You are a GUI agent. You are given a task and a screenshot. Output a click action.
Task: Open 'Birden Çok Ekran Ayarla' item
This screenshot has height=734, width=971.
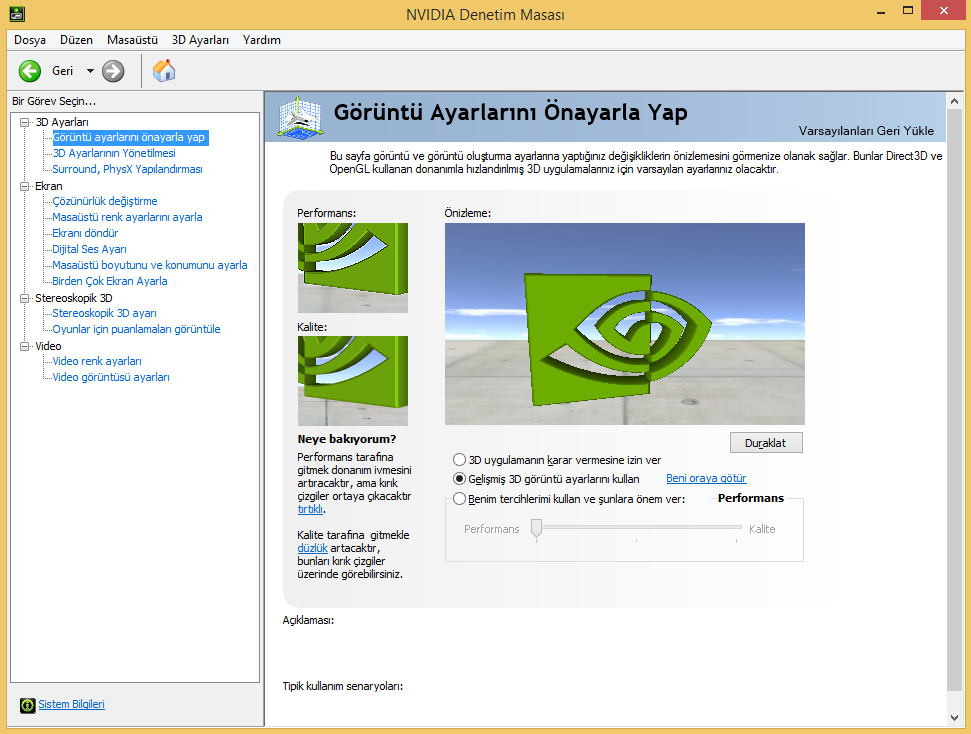pyautogui.click(x=110, y=281)
